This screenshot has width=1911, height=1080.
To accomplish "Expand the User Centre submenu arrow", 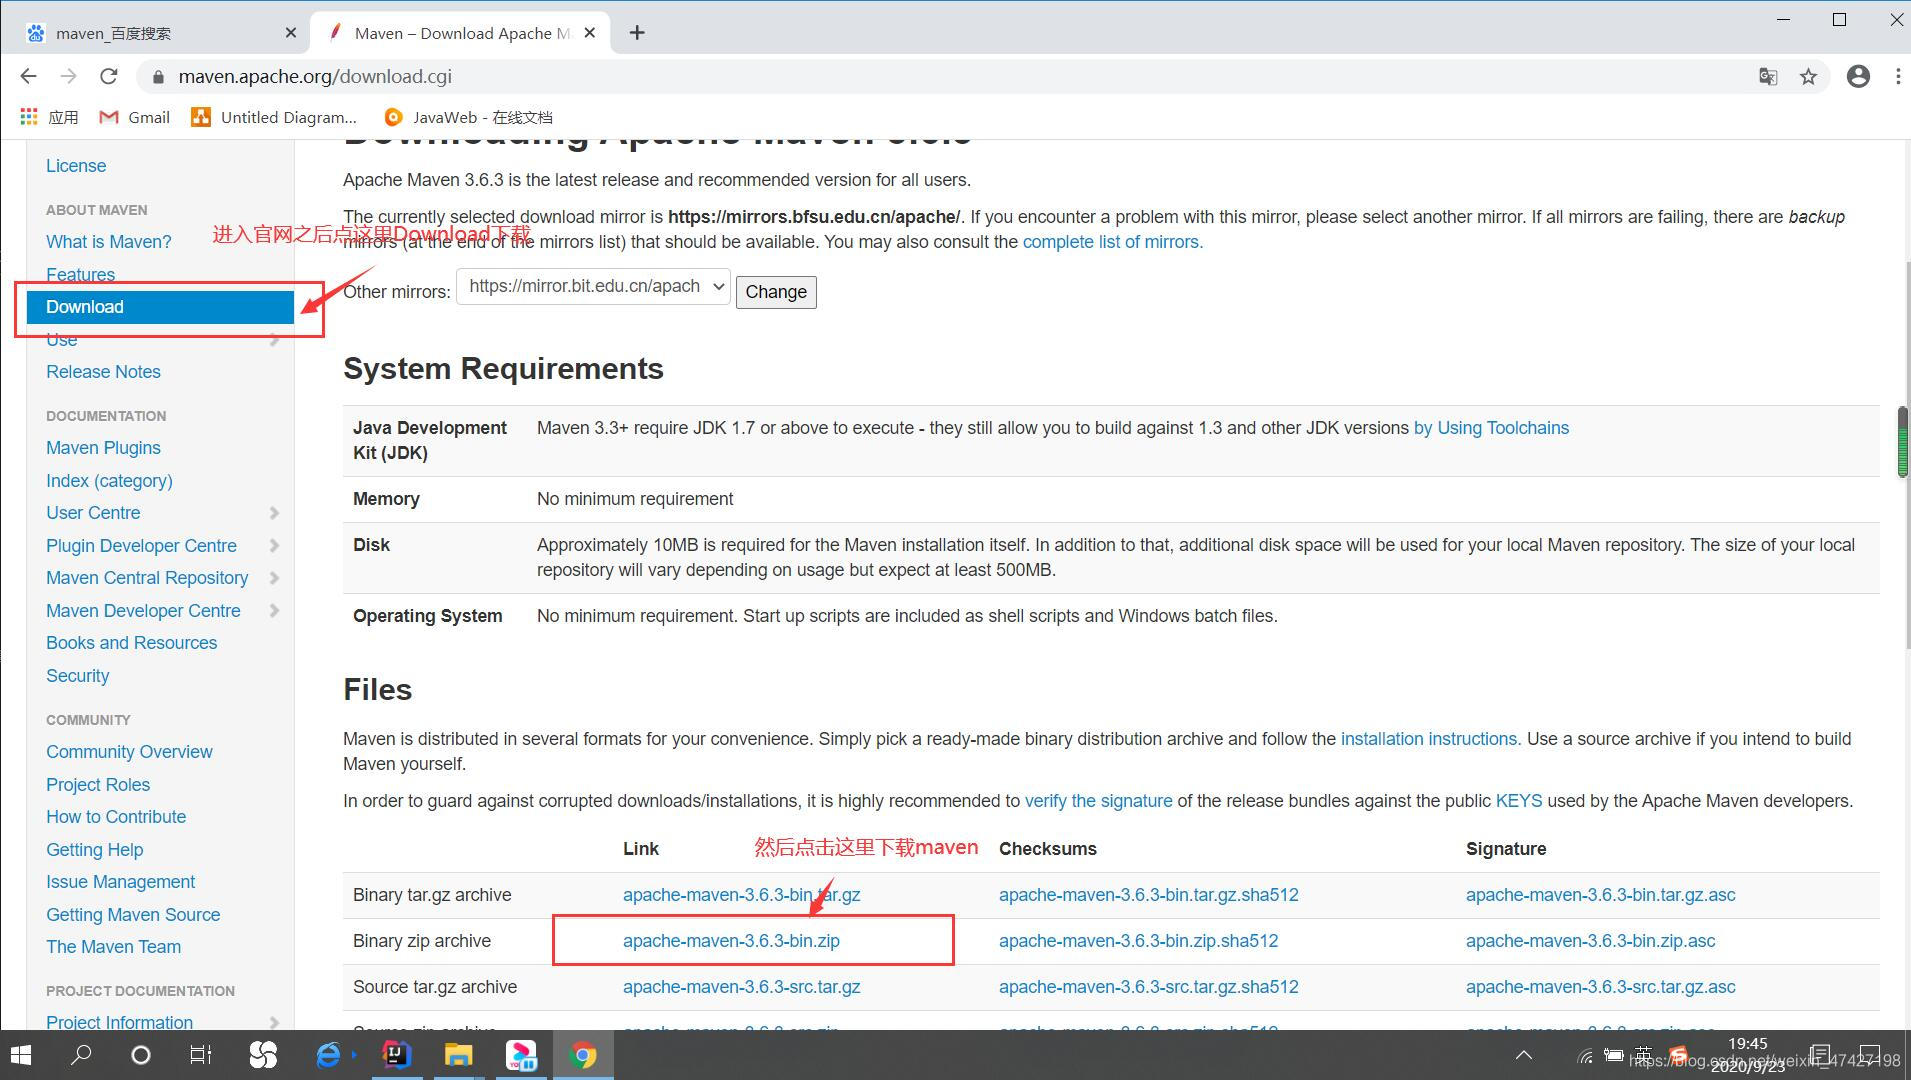I will point(274,513).
